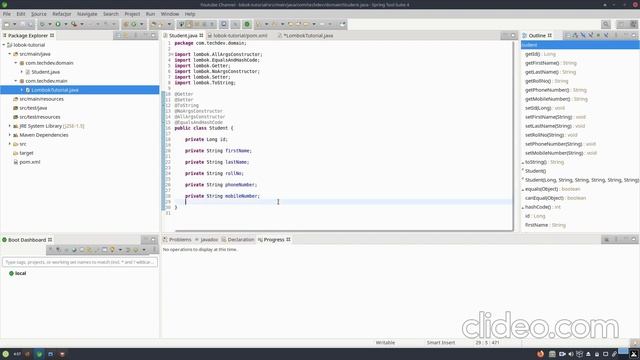Click the 'private String rollNo;' code line
Viewport: 640px width, 360px height.
click(x=214, y=173)
